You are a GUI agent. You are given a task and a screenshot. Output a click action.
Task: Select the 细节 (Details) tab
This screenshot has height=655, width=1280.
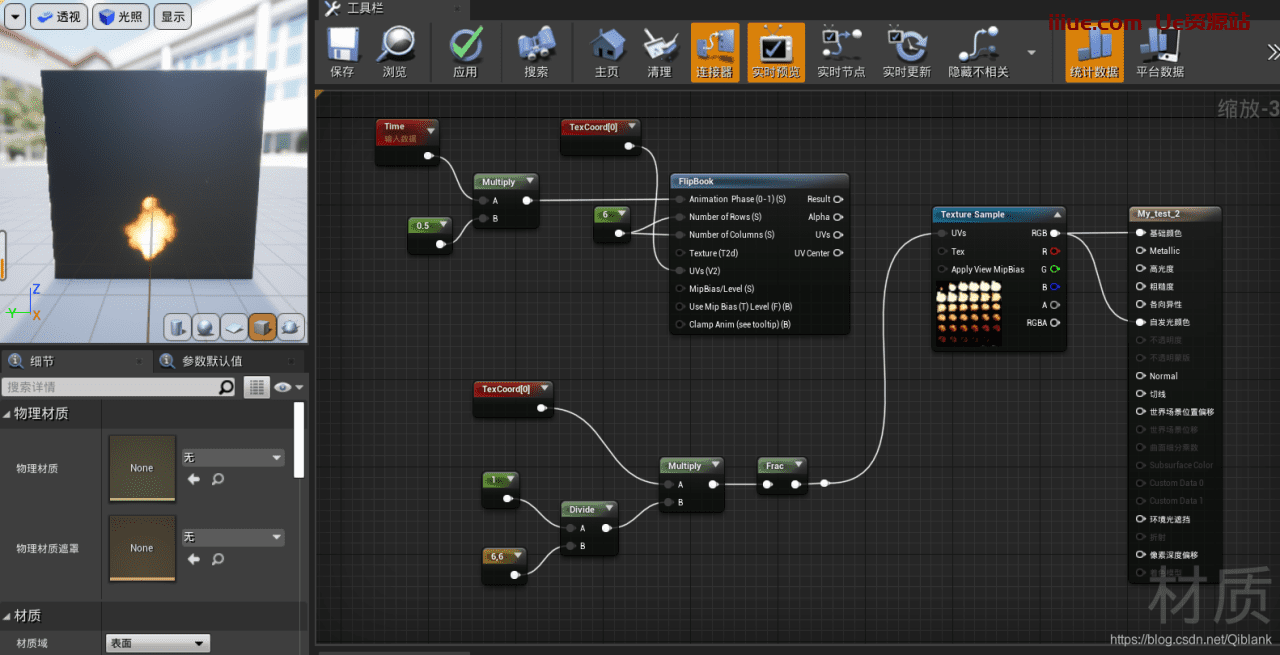tap(42, 361)
